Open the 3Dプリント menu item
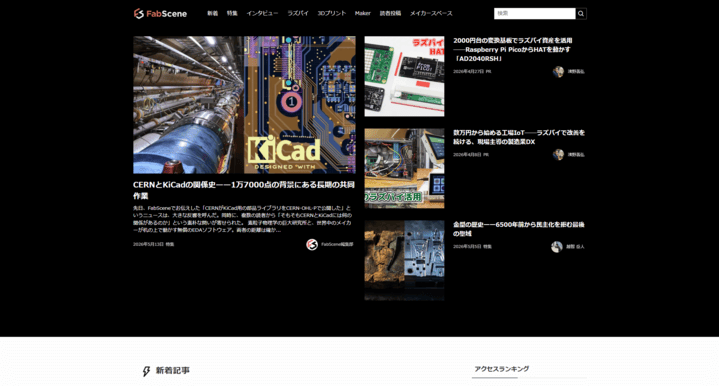 [332, 13]
